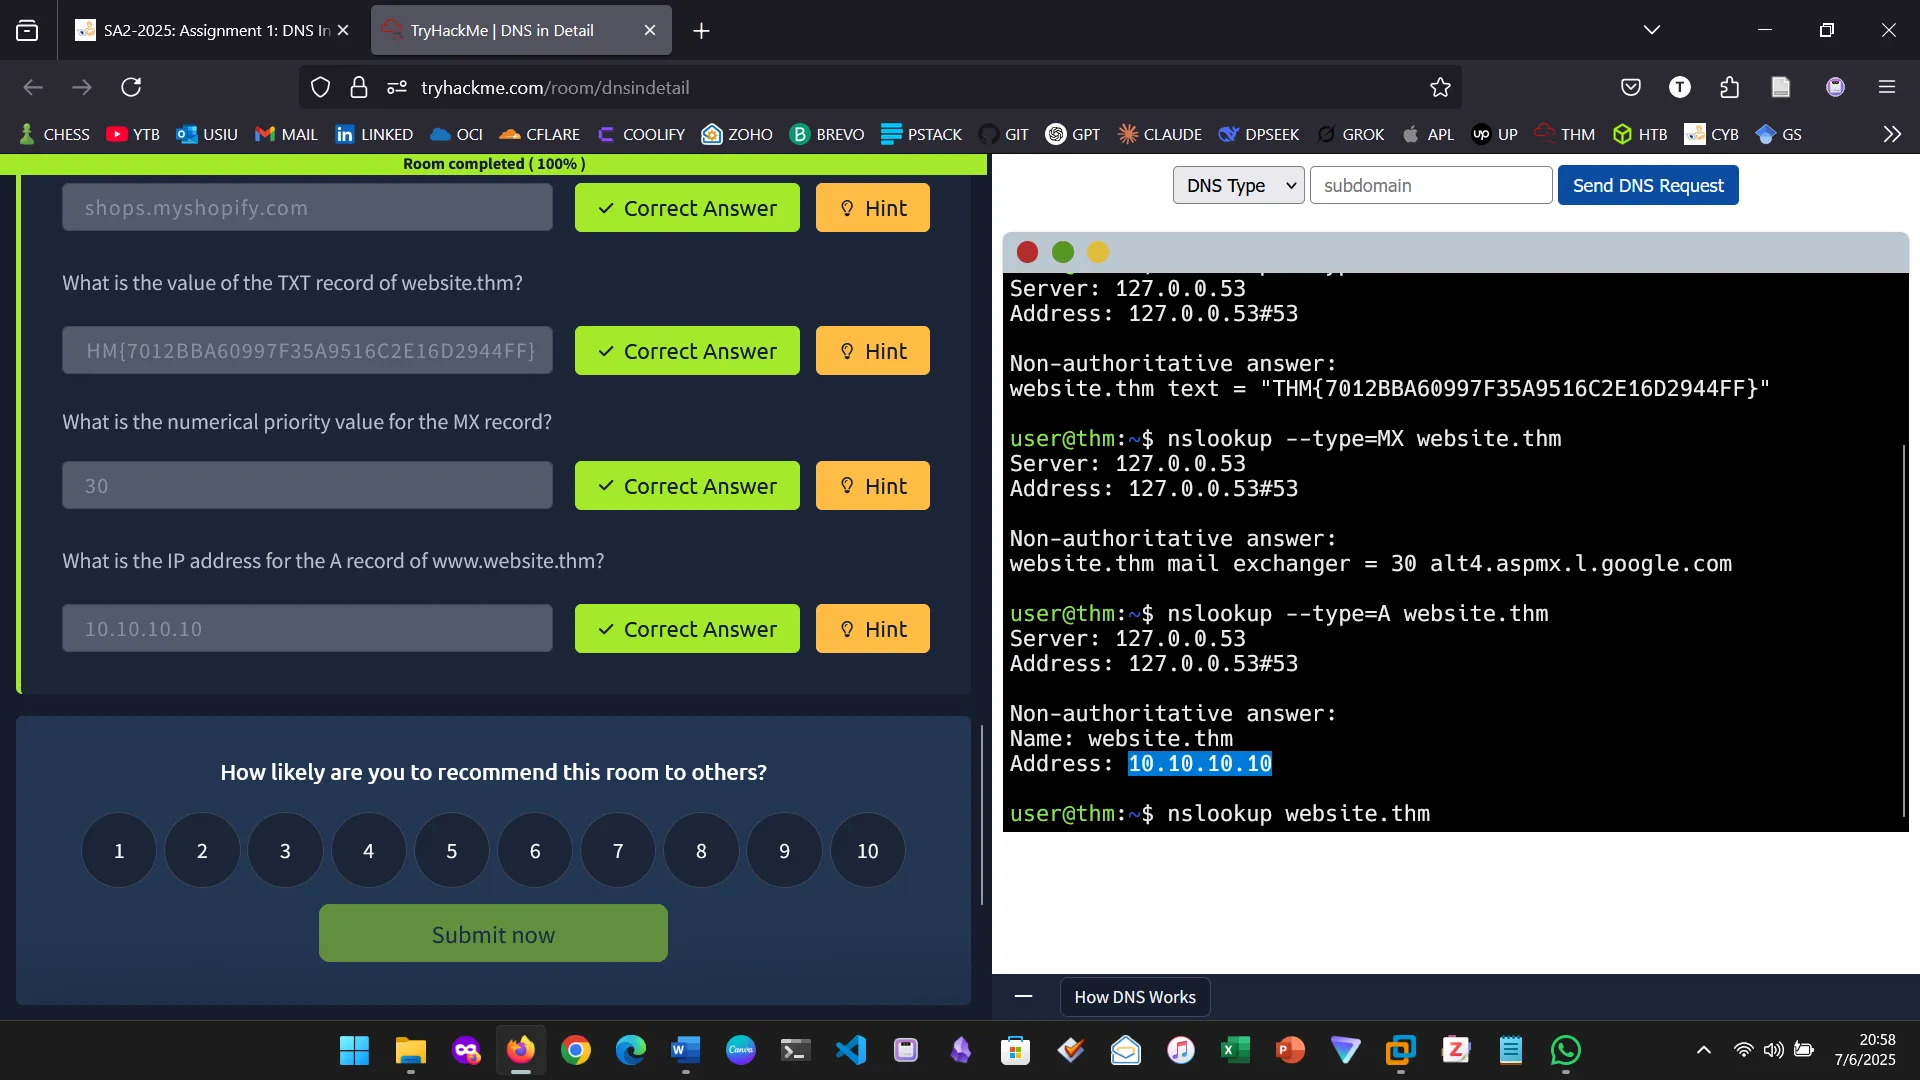Open the CLAUDE bookmark
Image resolution: width=1920 pixels, height=1080 pixels.
(1159, 133)
